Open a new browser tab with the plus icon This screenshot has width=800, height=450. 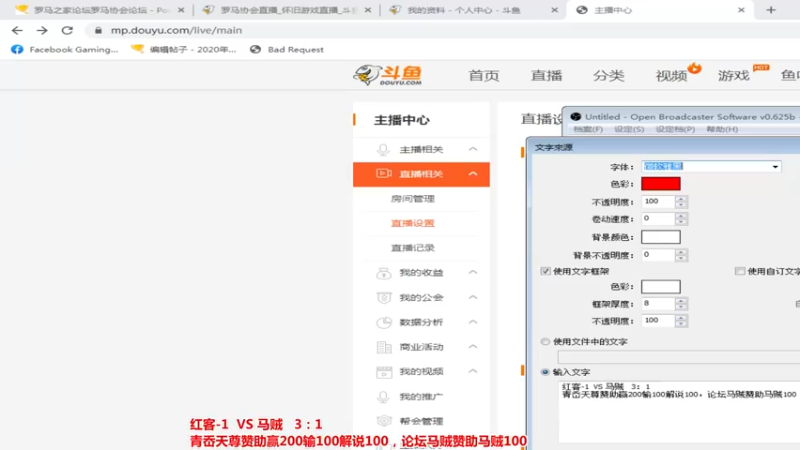pyautogui.click(x=770, y=10)
